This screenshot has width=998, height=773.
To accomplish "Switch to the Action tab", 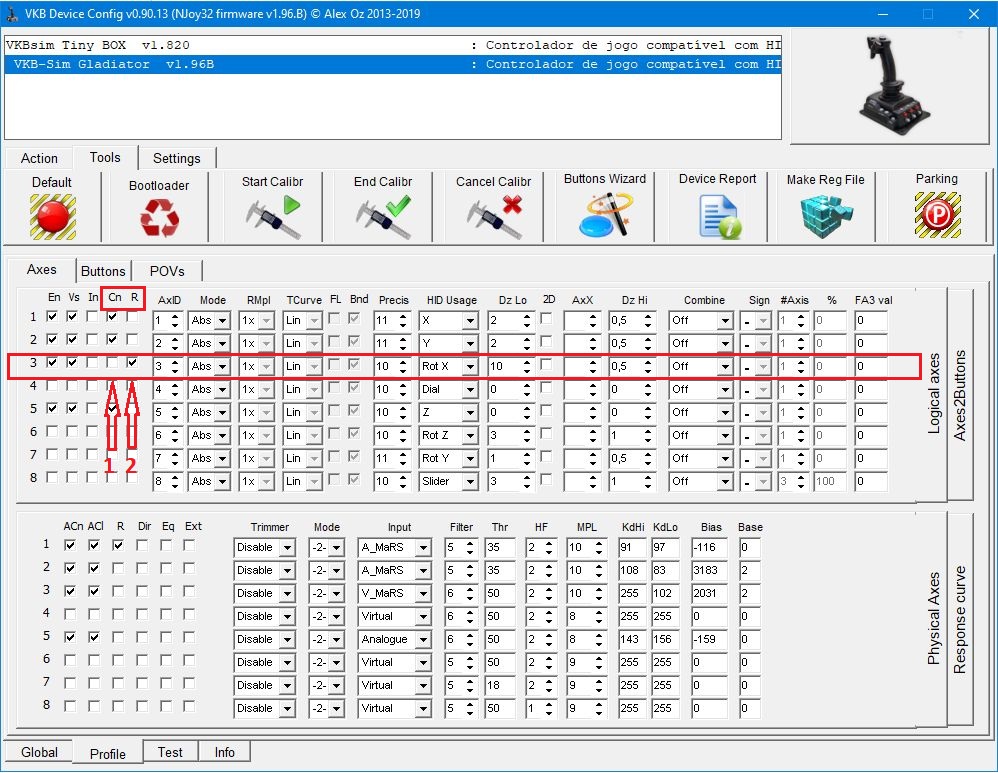I will click(x=39, y=158).
